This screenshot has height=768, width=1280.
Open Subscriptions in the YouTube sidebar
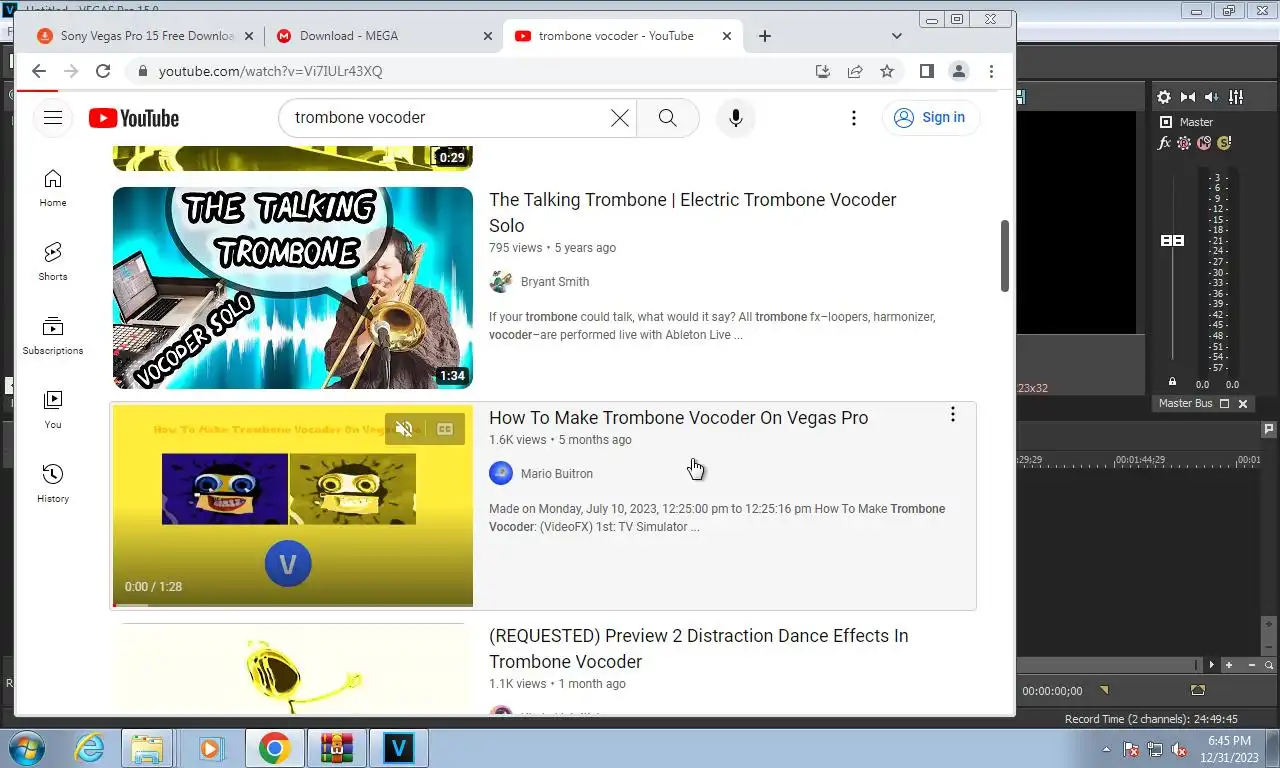(x=53, y=336)
